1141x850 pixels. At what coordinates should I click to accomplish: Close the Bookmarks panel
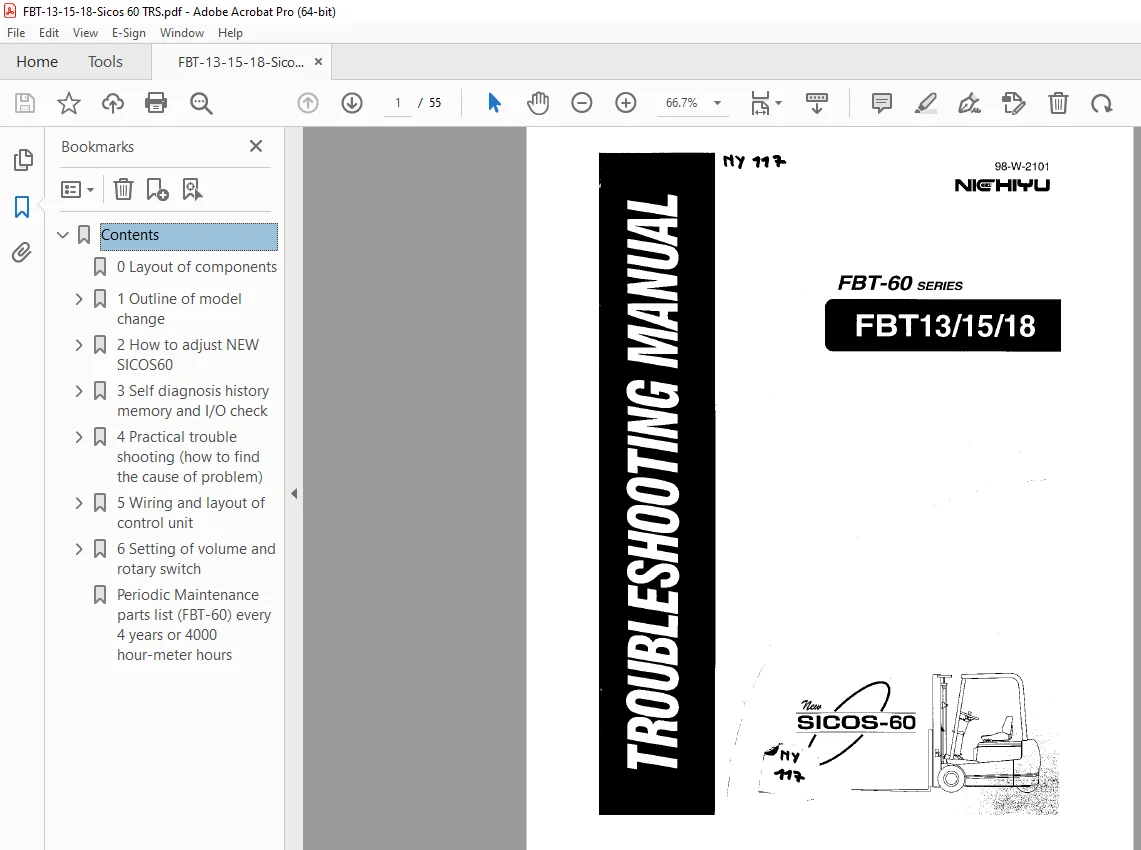click(256, 146)
